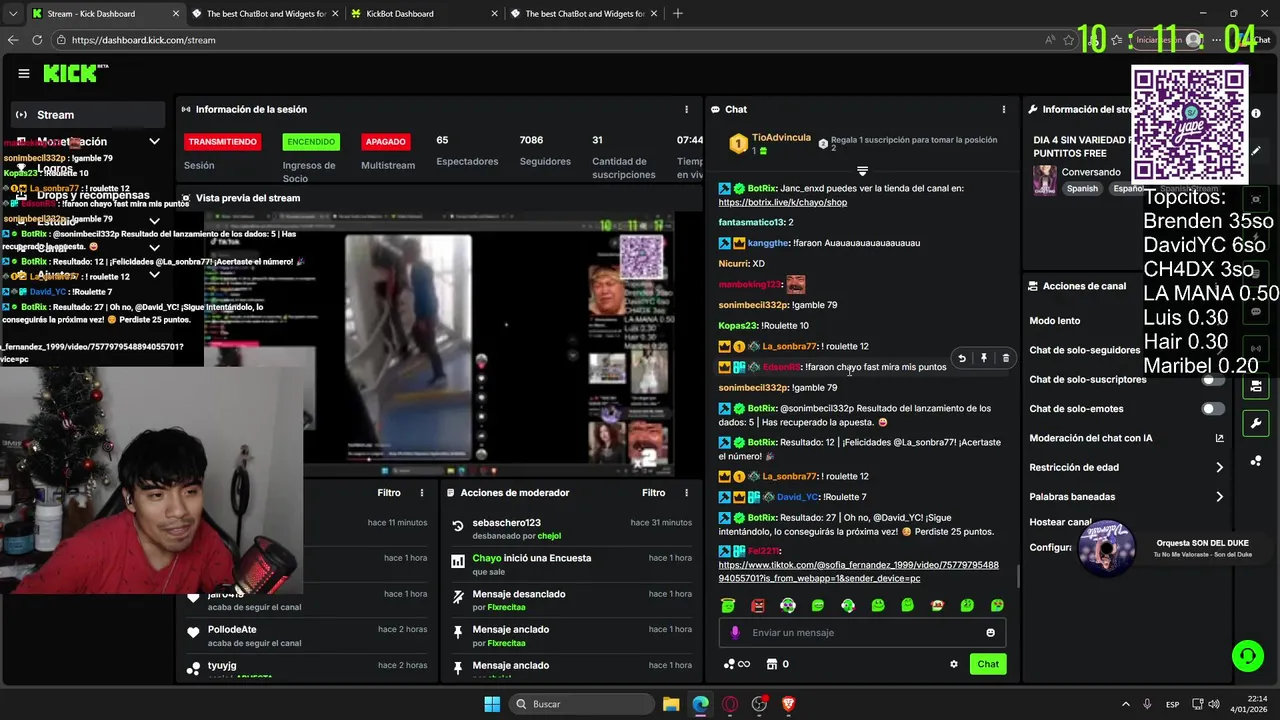Click the wrench tools icon in right sidebar

tap(1256, 423)
